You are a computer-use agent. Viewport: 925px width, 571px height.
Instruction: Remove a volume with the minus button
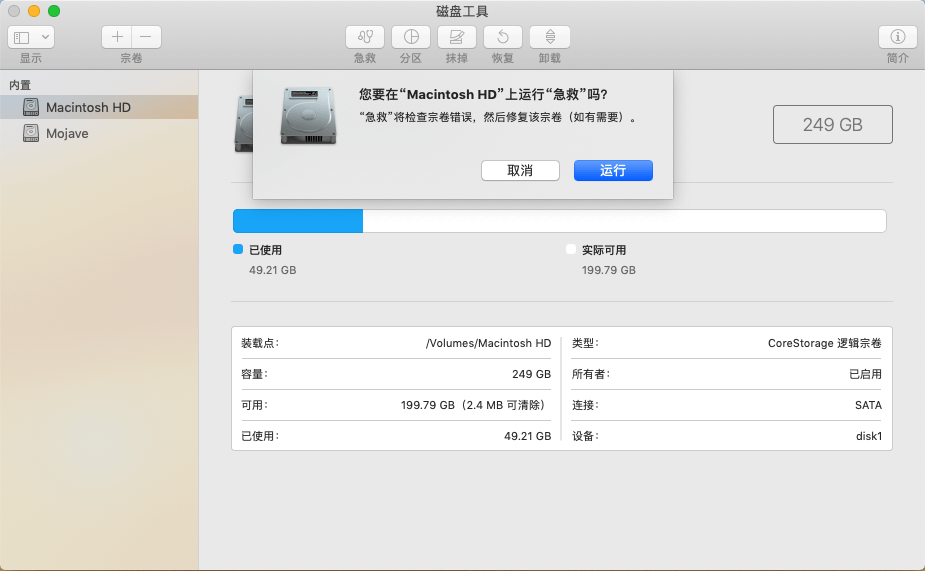[146, 37]
